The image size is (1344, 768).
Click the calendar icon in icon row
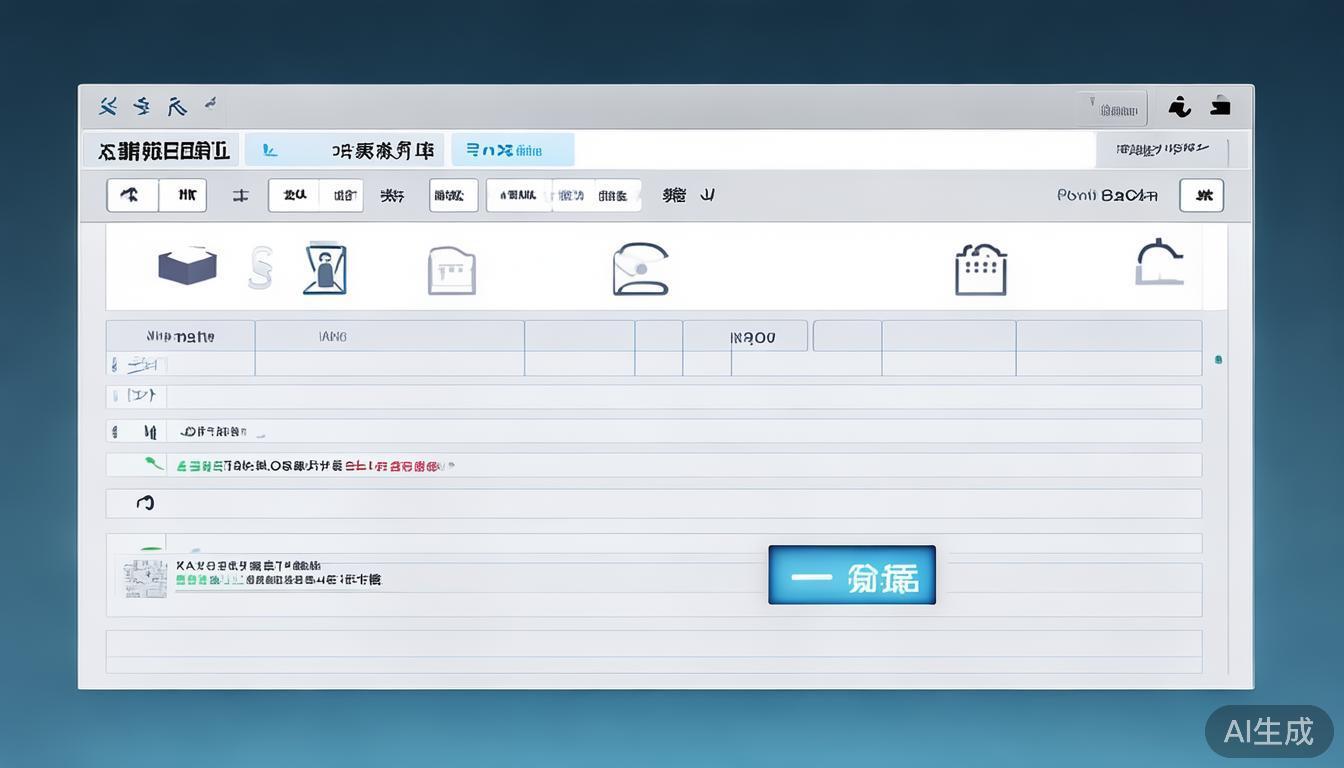point(980,268)
